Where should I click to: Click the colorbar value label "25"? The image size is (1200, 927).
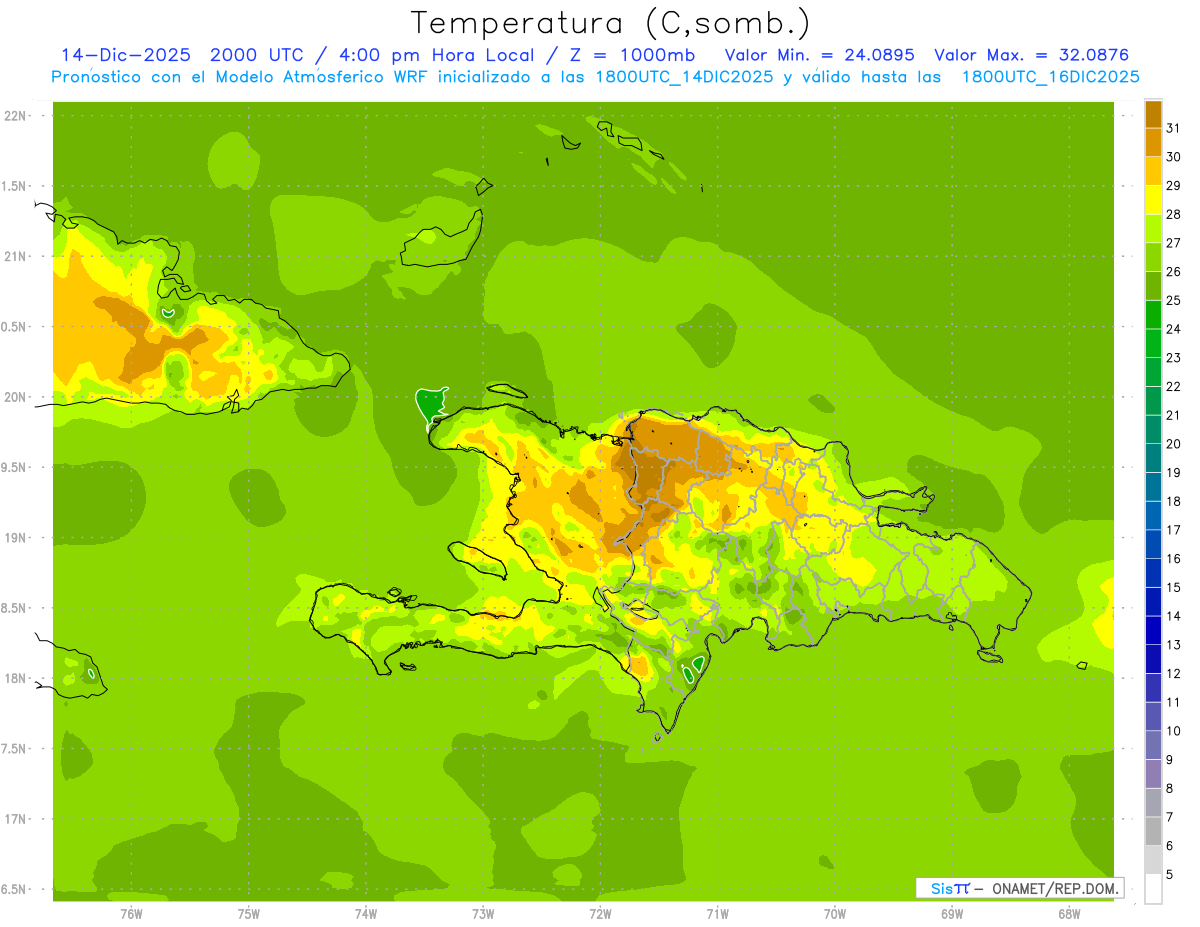coord(1173,300)
